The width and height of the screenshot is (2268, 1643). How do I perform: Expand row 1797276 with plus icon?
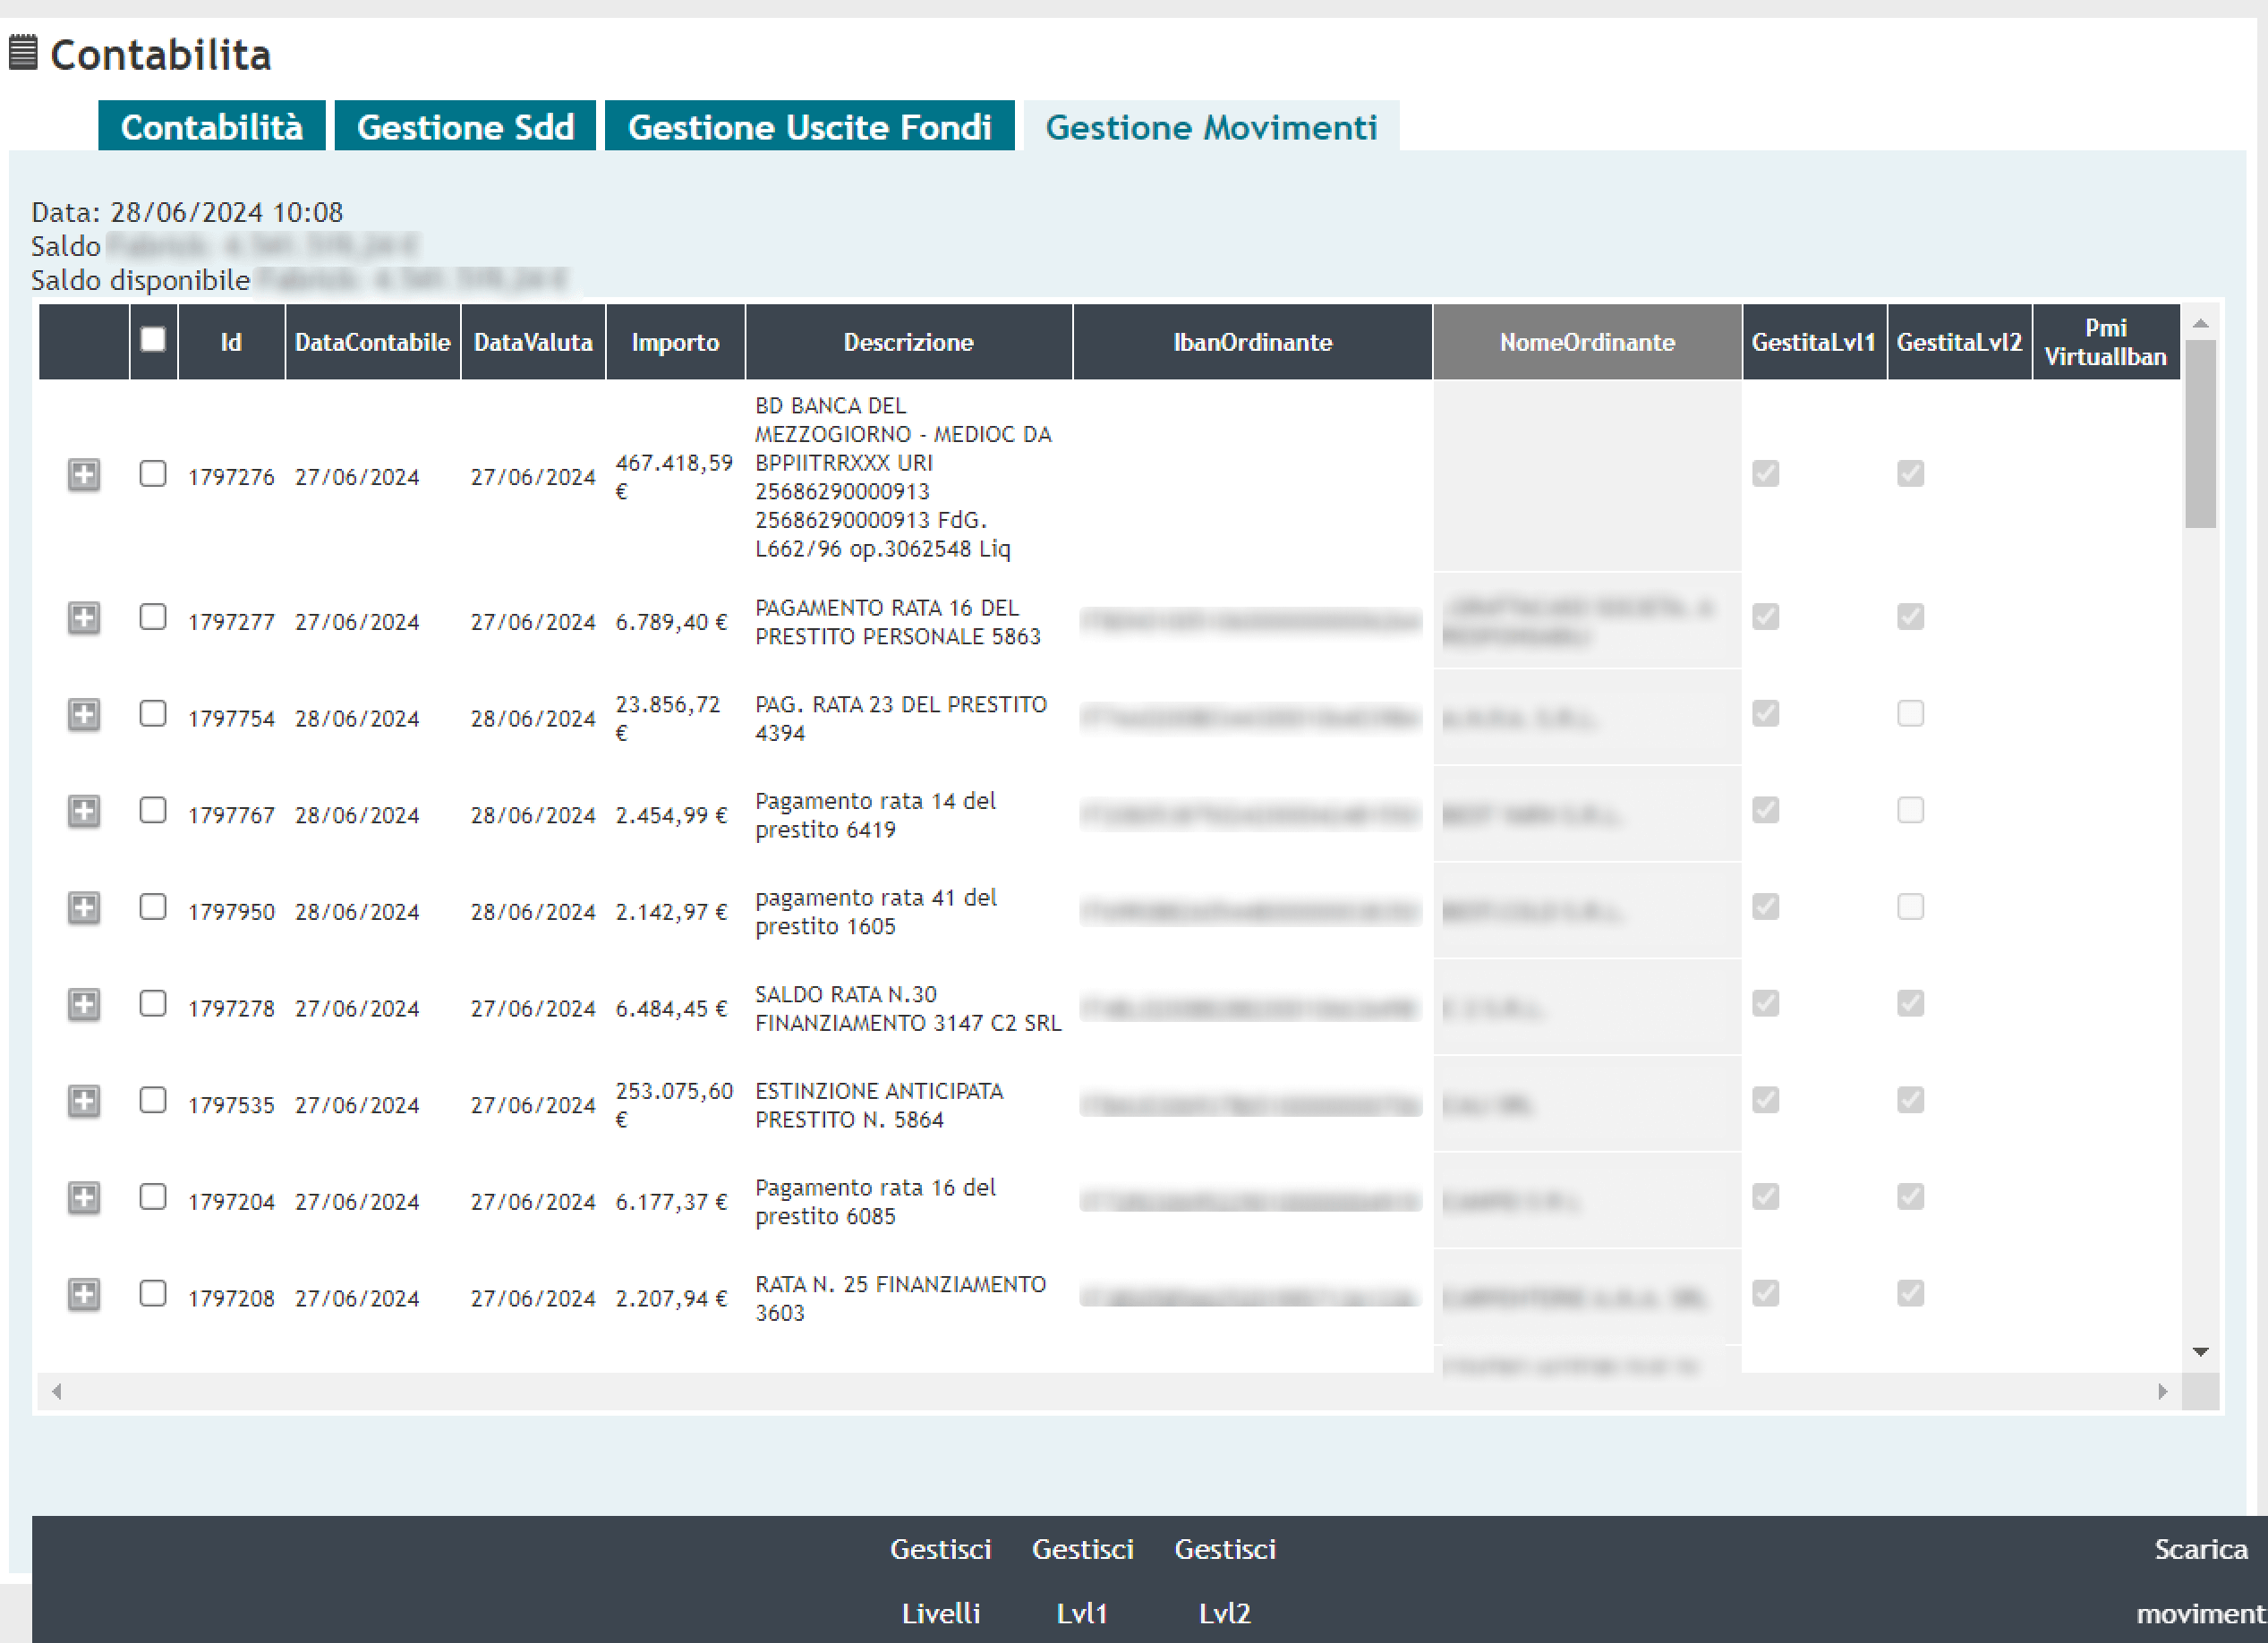pos(84,474)
